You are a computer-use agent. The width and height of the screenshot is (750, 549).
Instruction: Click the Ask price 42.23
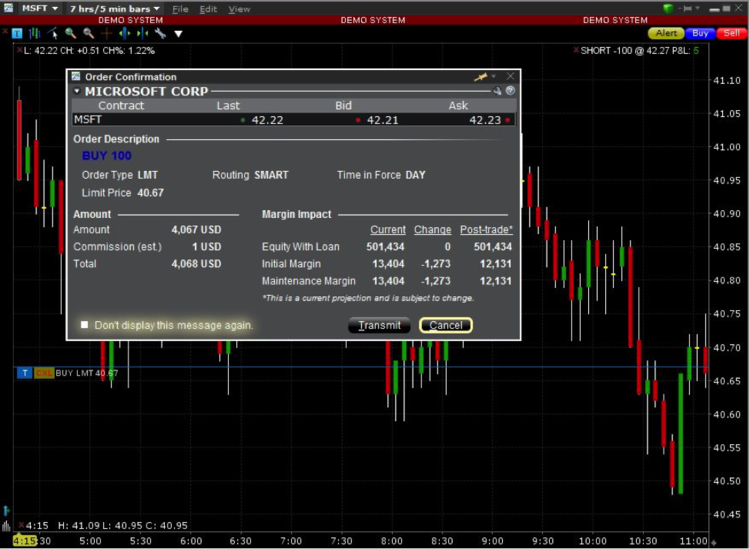click(485, 120)
